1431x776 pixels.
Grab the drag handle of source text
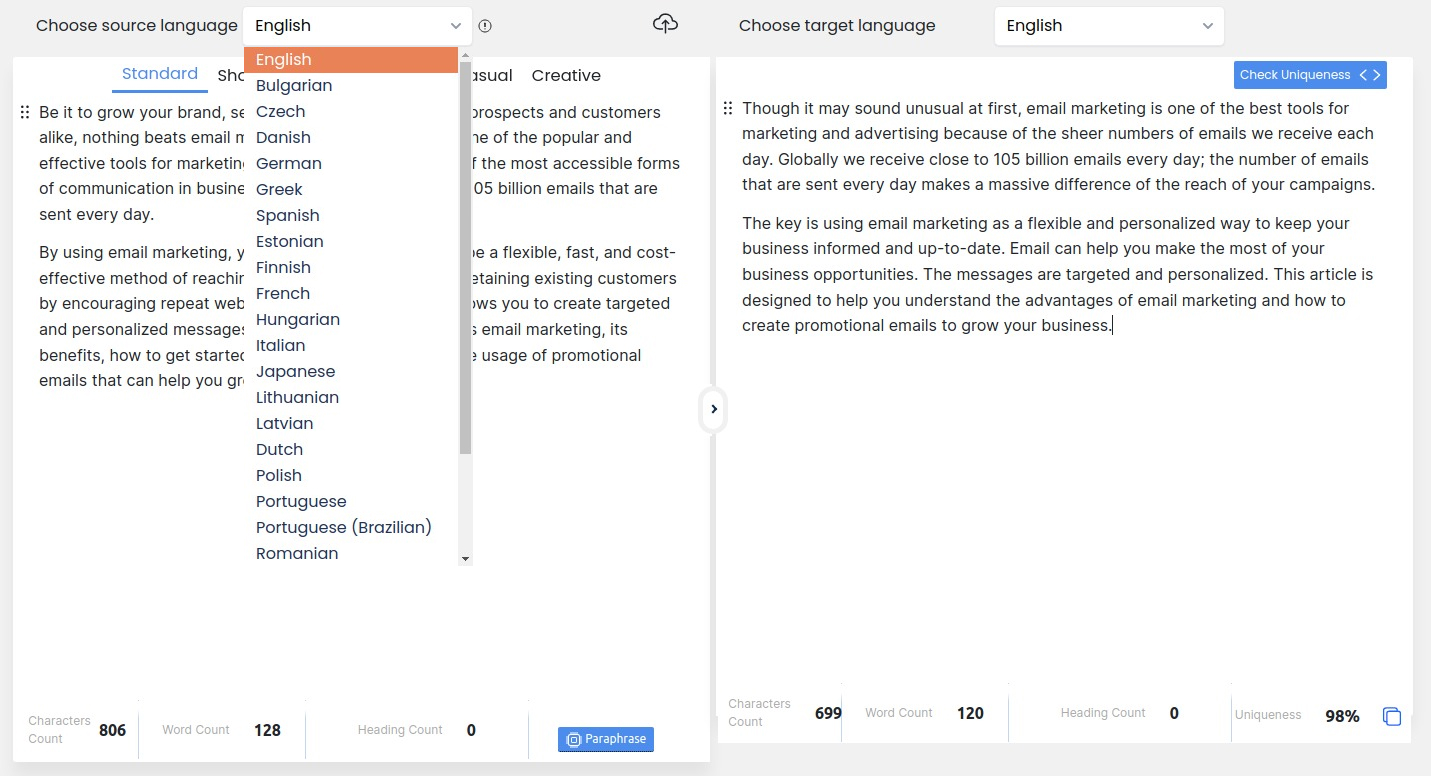[x=26, y=113]
